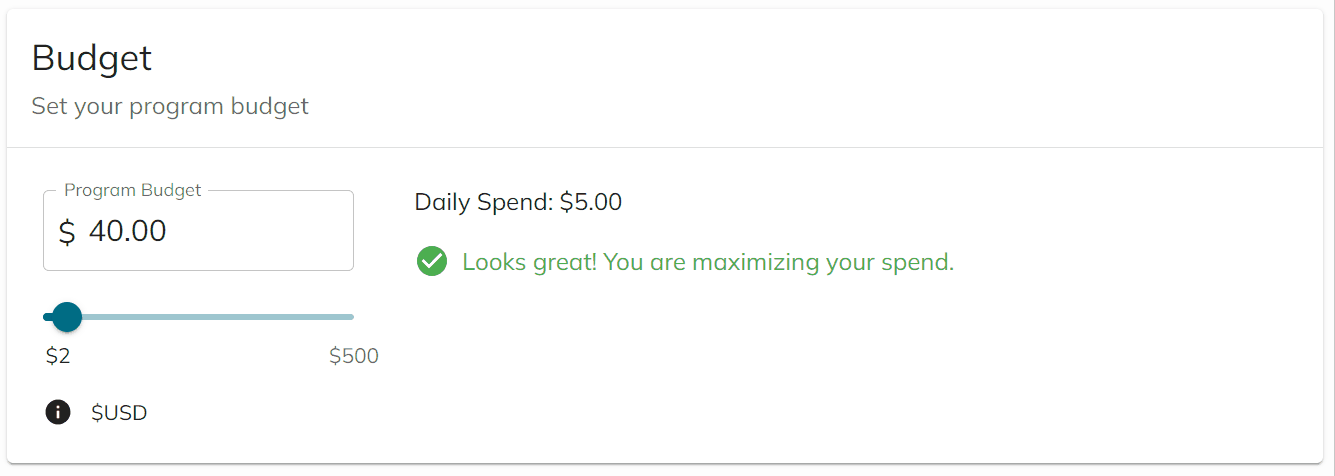Click the Budget heading
This screenshot has width=1335, height=476.
click(x=92, y=58)
